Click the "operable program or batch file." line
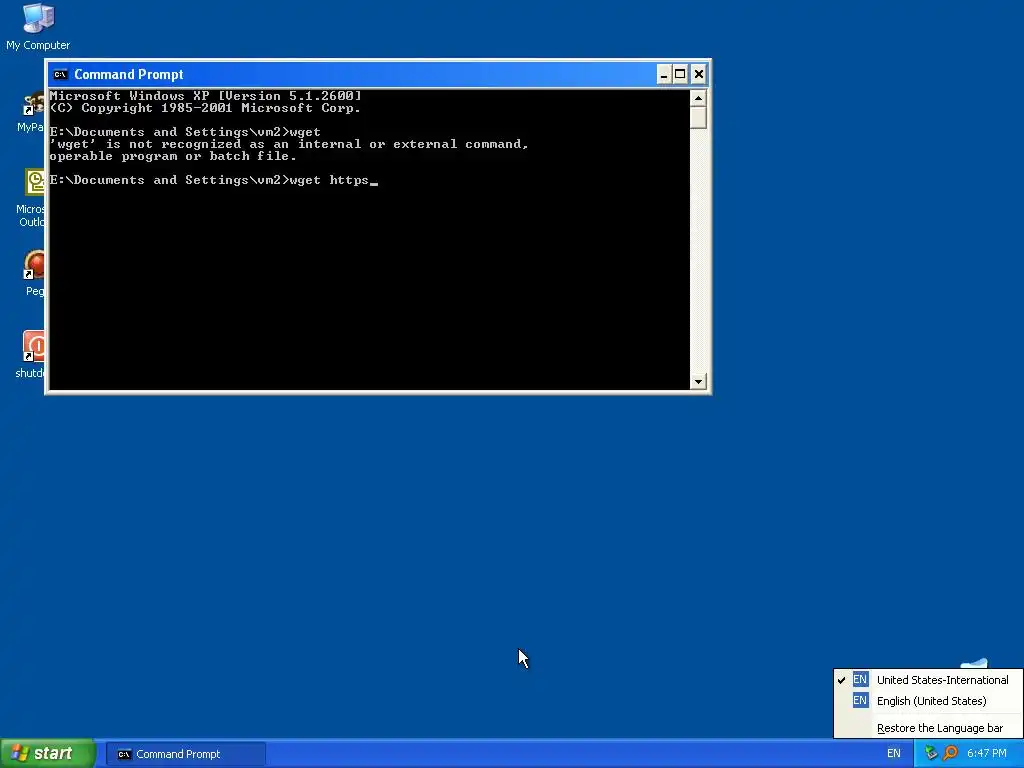The width and height of the screenshot is (1024, 768). [x=173, y=156]
